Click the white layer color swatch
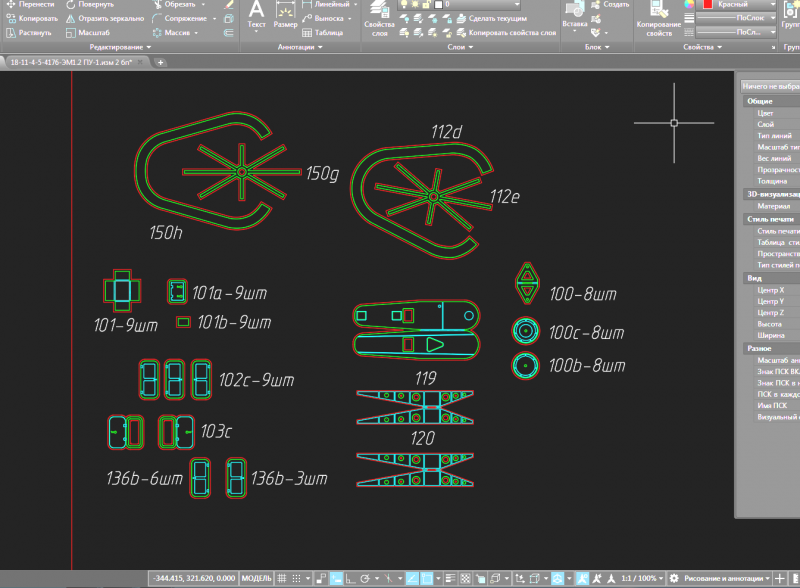Viewport: 800px width, 588px height. (438, 5)
